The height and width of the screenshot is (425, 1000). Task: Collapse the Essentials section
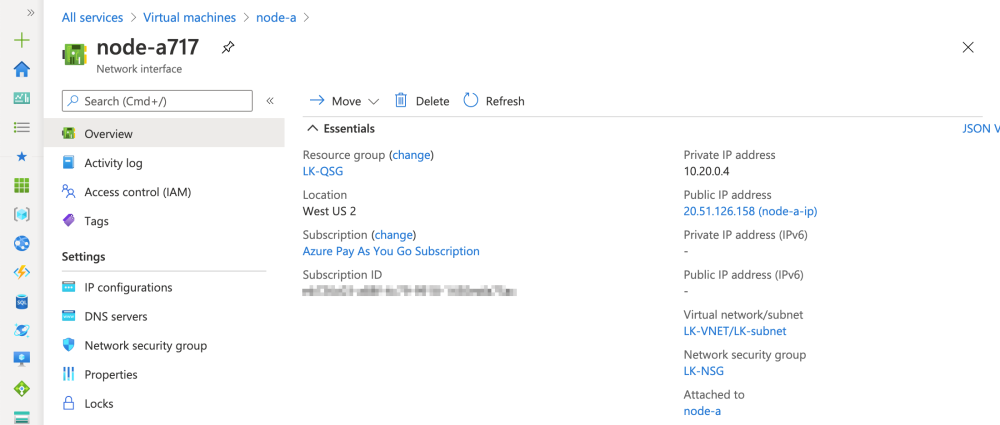(x=313, y=129)
